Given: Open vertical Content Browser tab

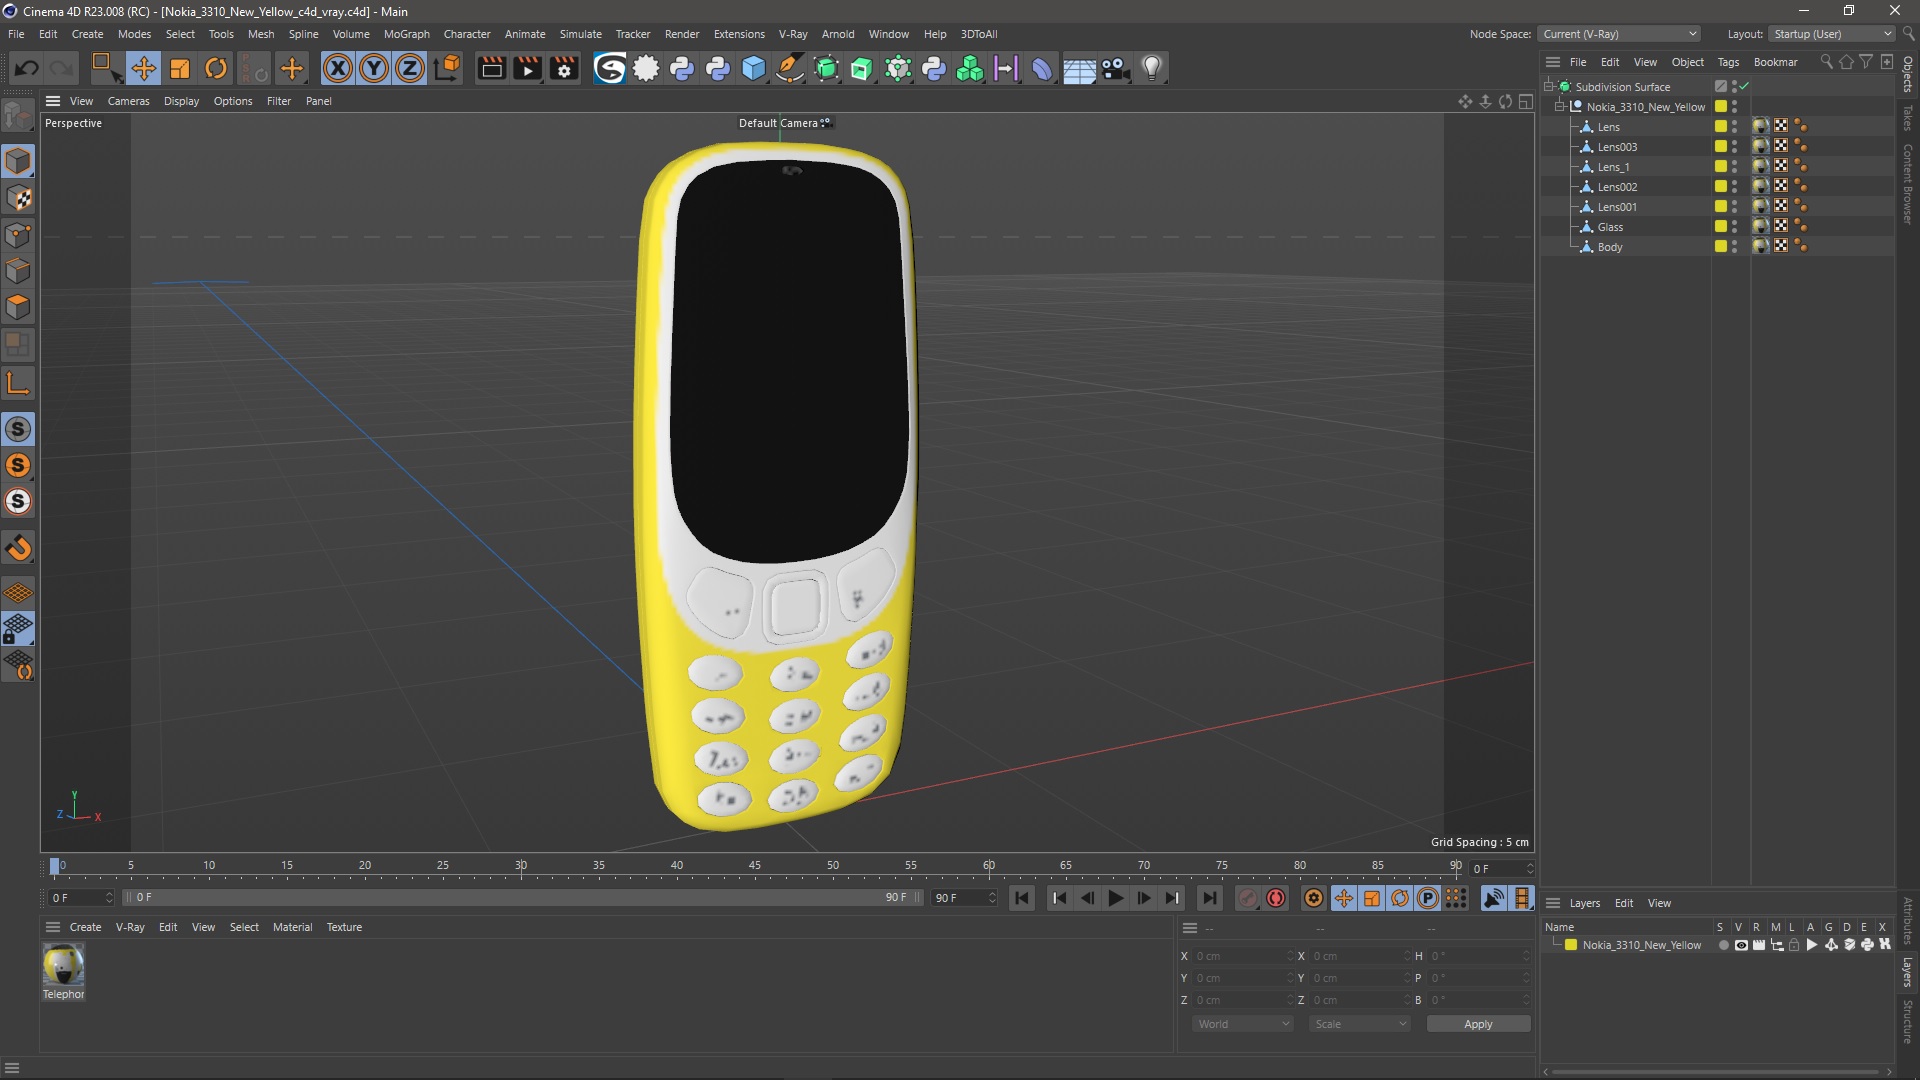Looking at the screenshot, I should [1908, 184].
